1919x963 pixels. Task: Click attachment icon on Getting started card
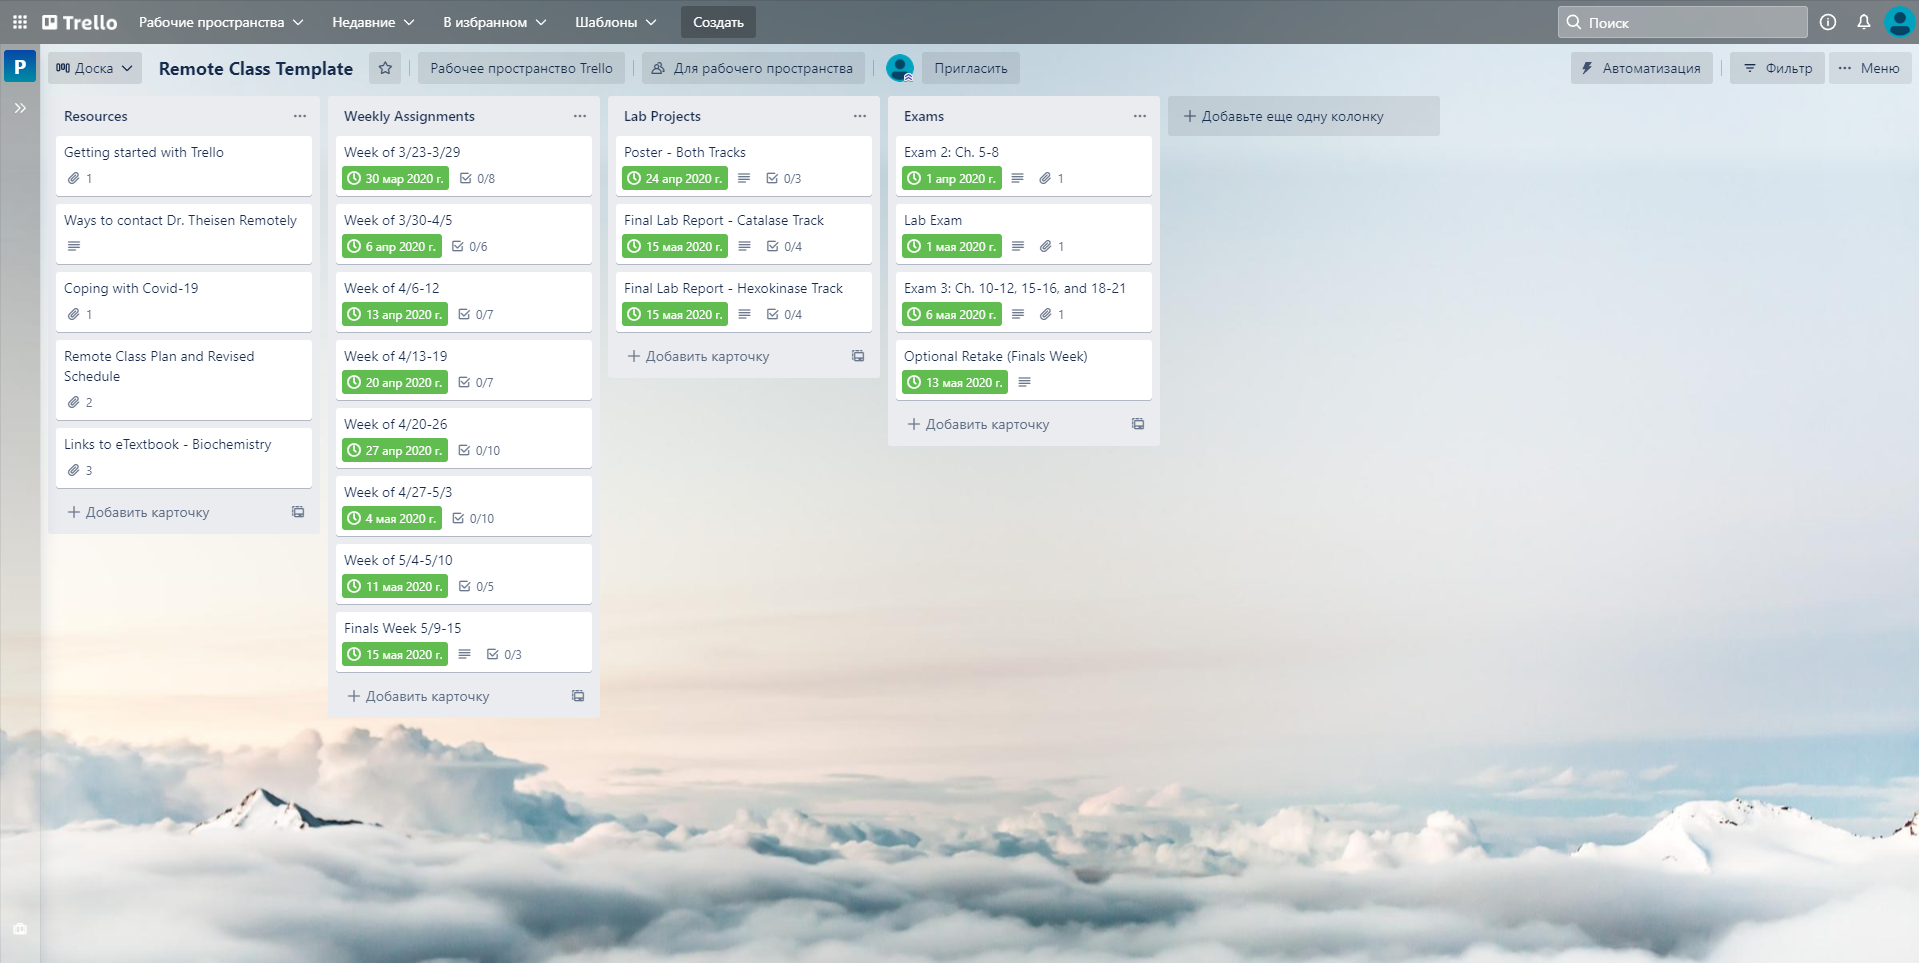(x=73, y=178)
